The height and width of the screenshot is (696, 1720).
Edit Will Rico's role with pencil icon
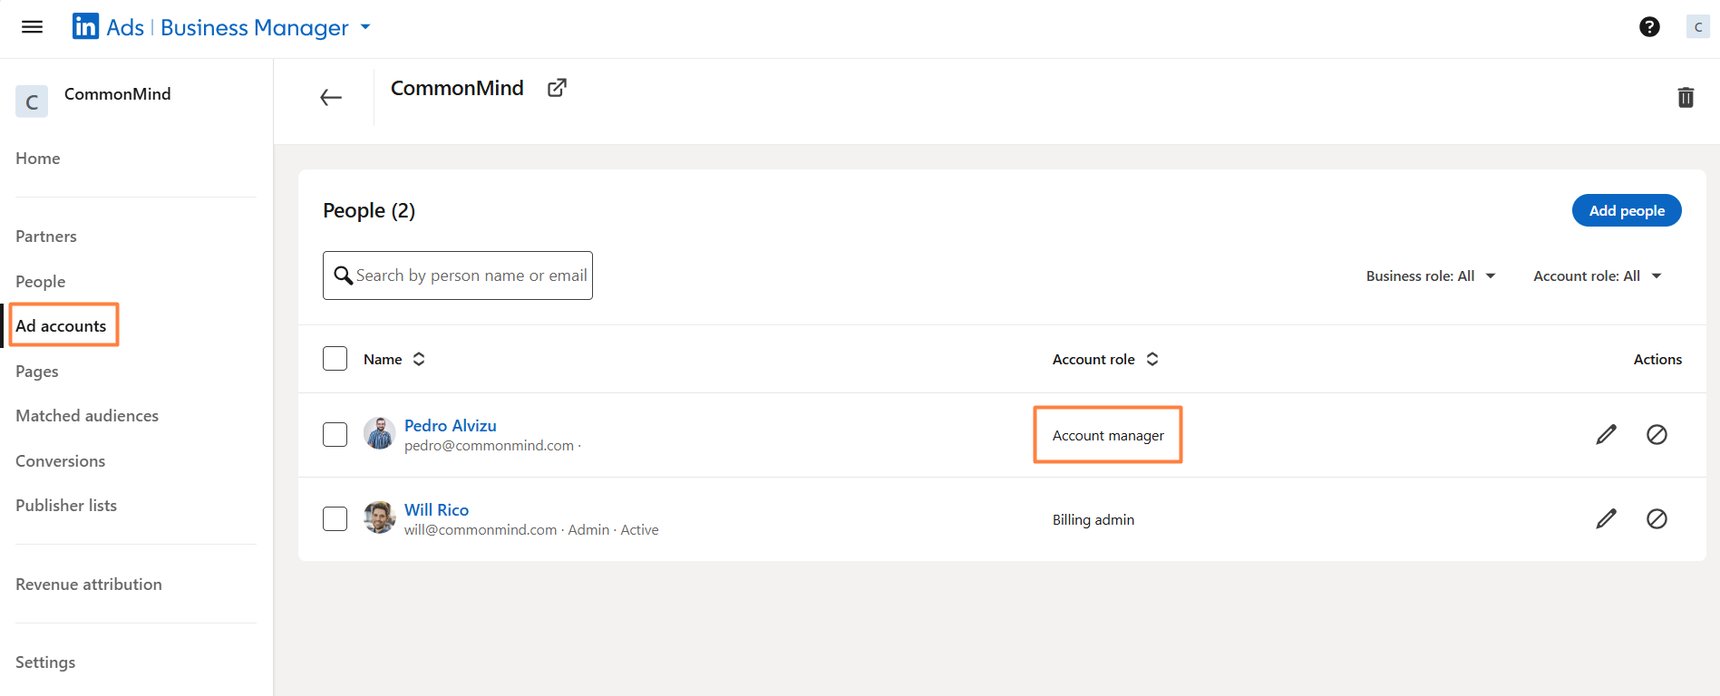[x=1606, y=518]
